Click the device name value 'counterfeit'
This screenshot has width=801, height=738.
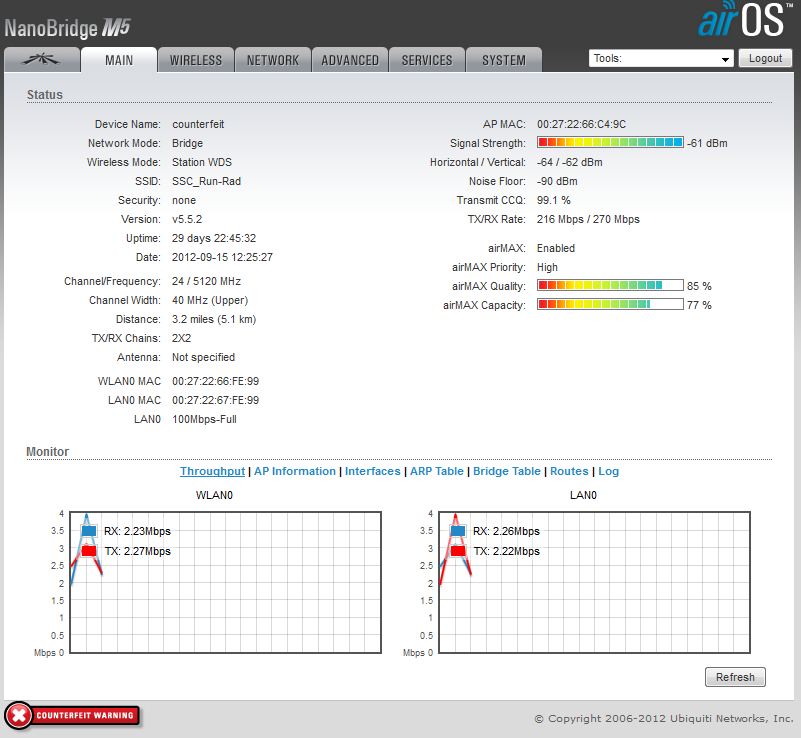point(198,124)
